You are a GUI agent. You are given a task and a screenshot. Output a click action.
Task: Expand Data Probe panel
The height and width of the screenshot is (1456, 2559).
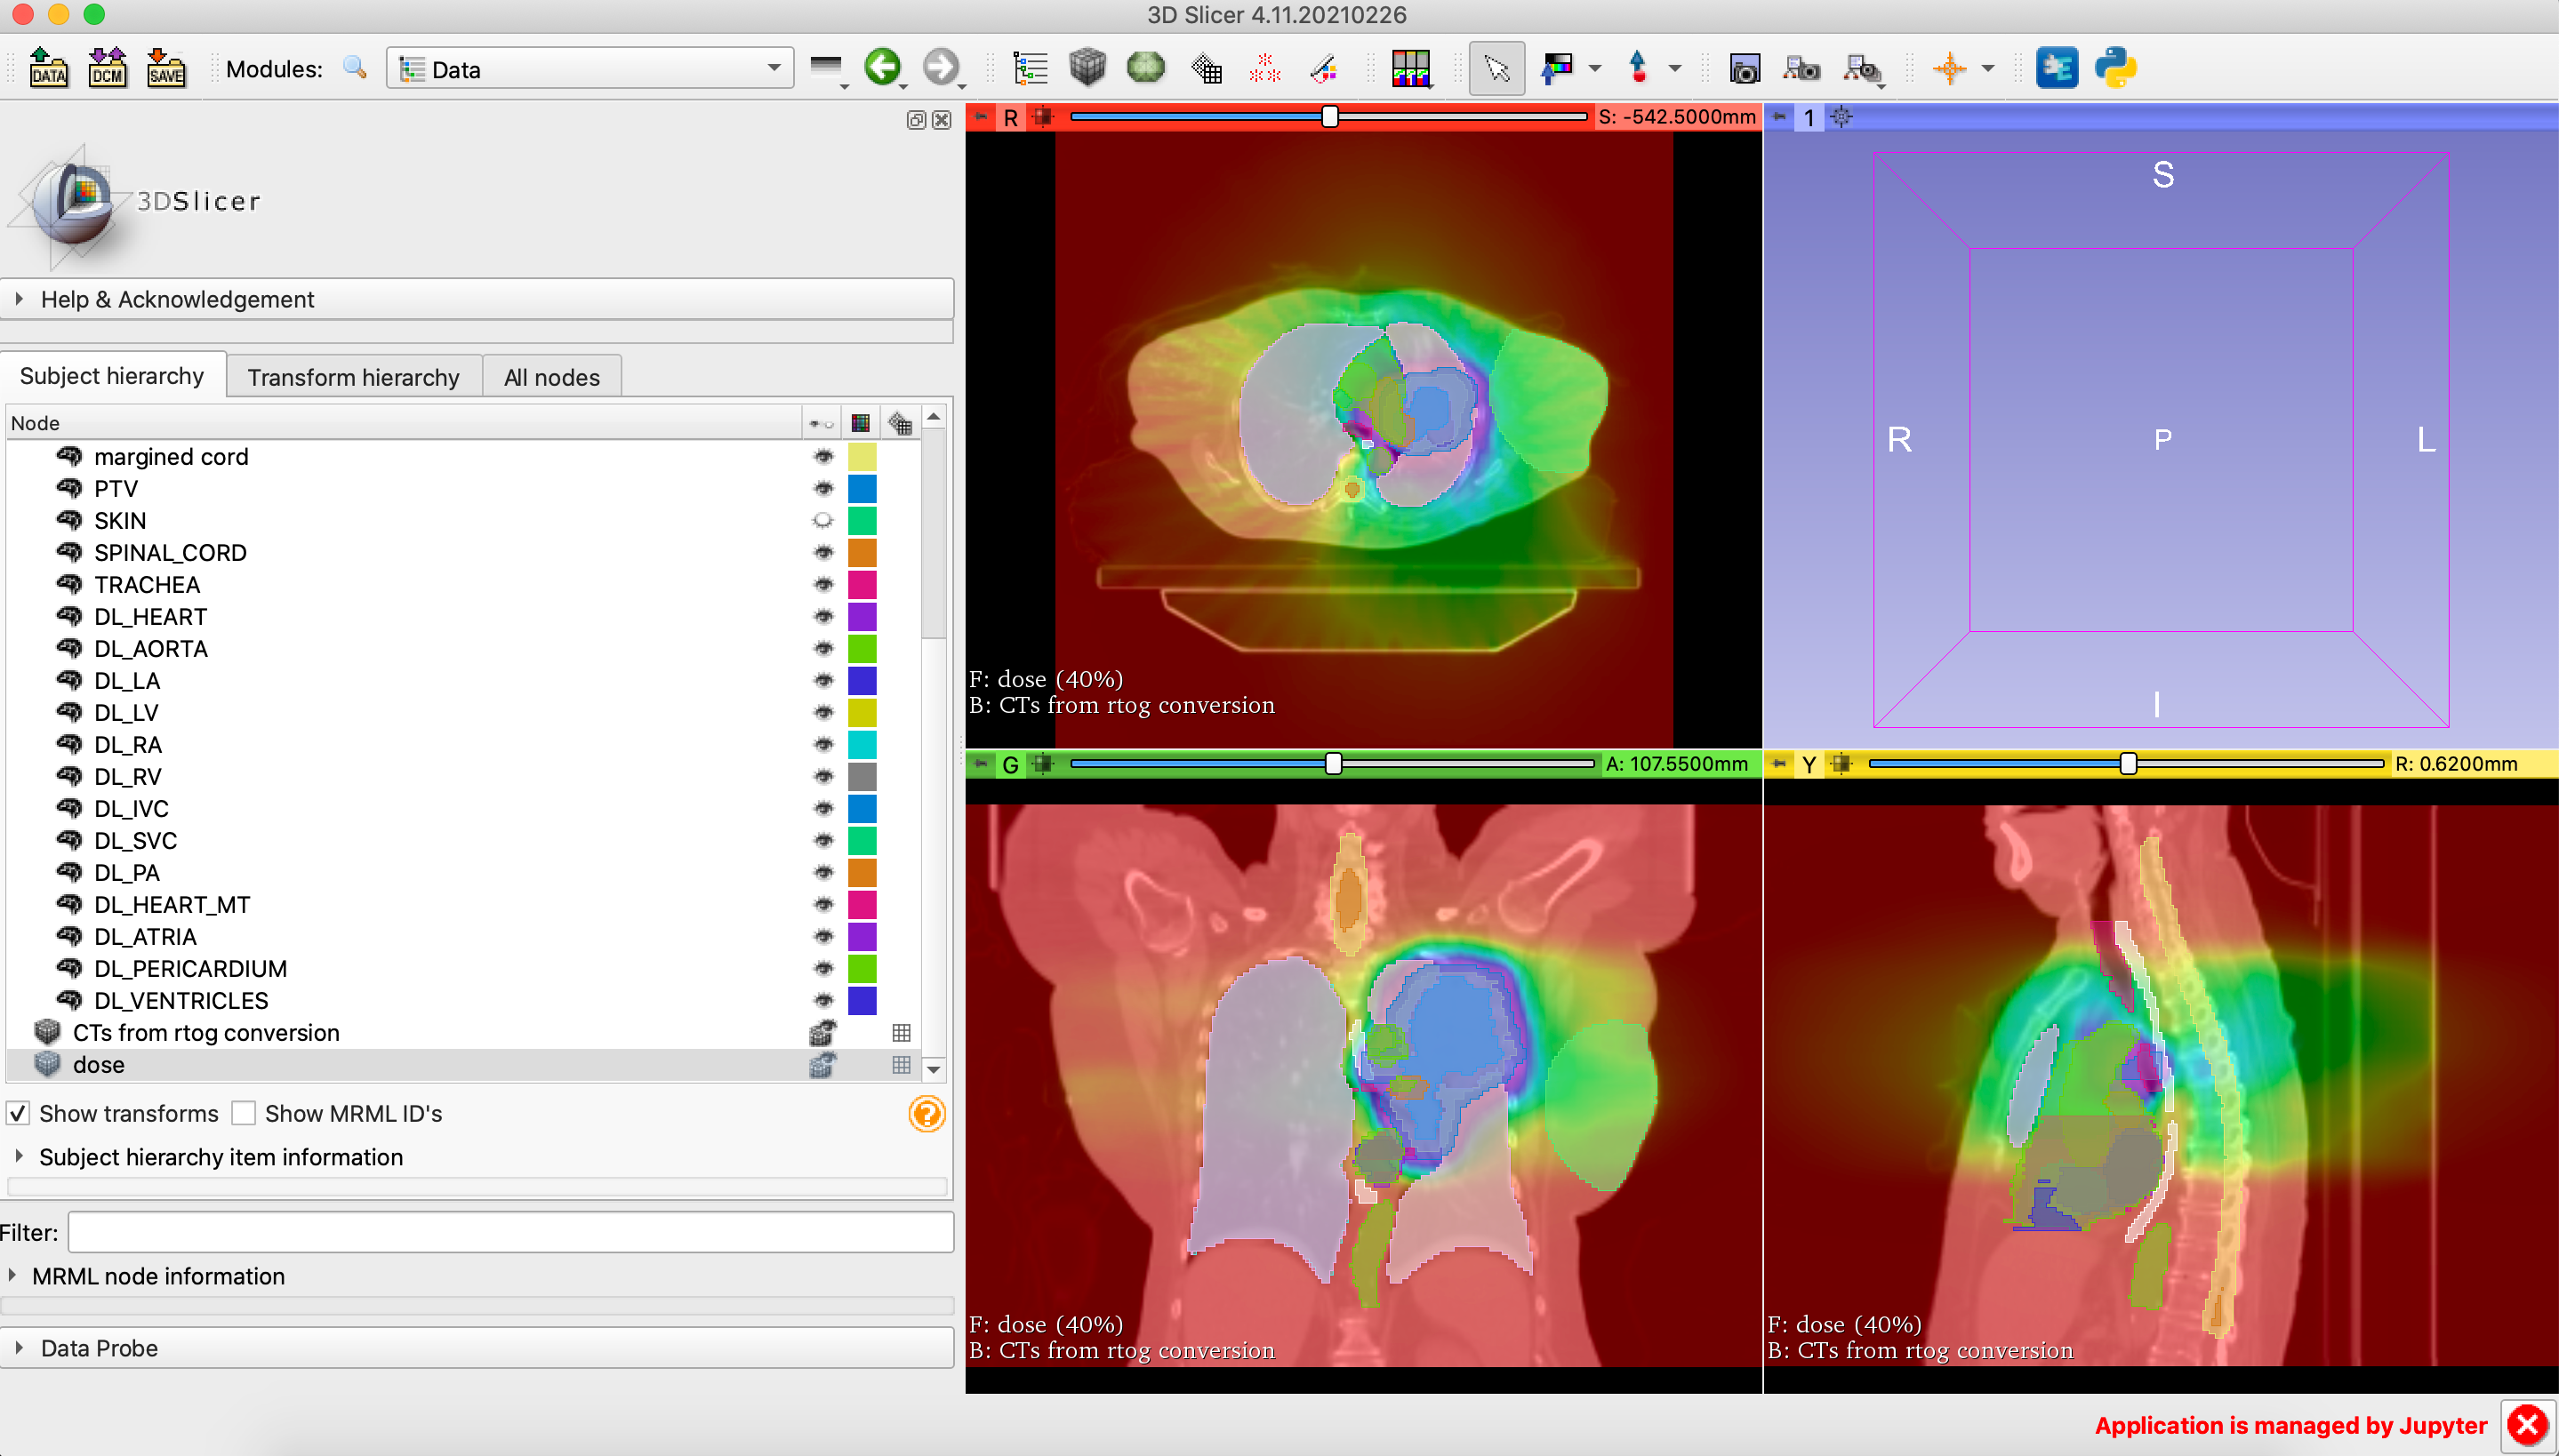pos(20,1348)
